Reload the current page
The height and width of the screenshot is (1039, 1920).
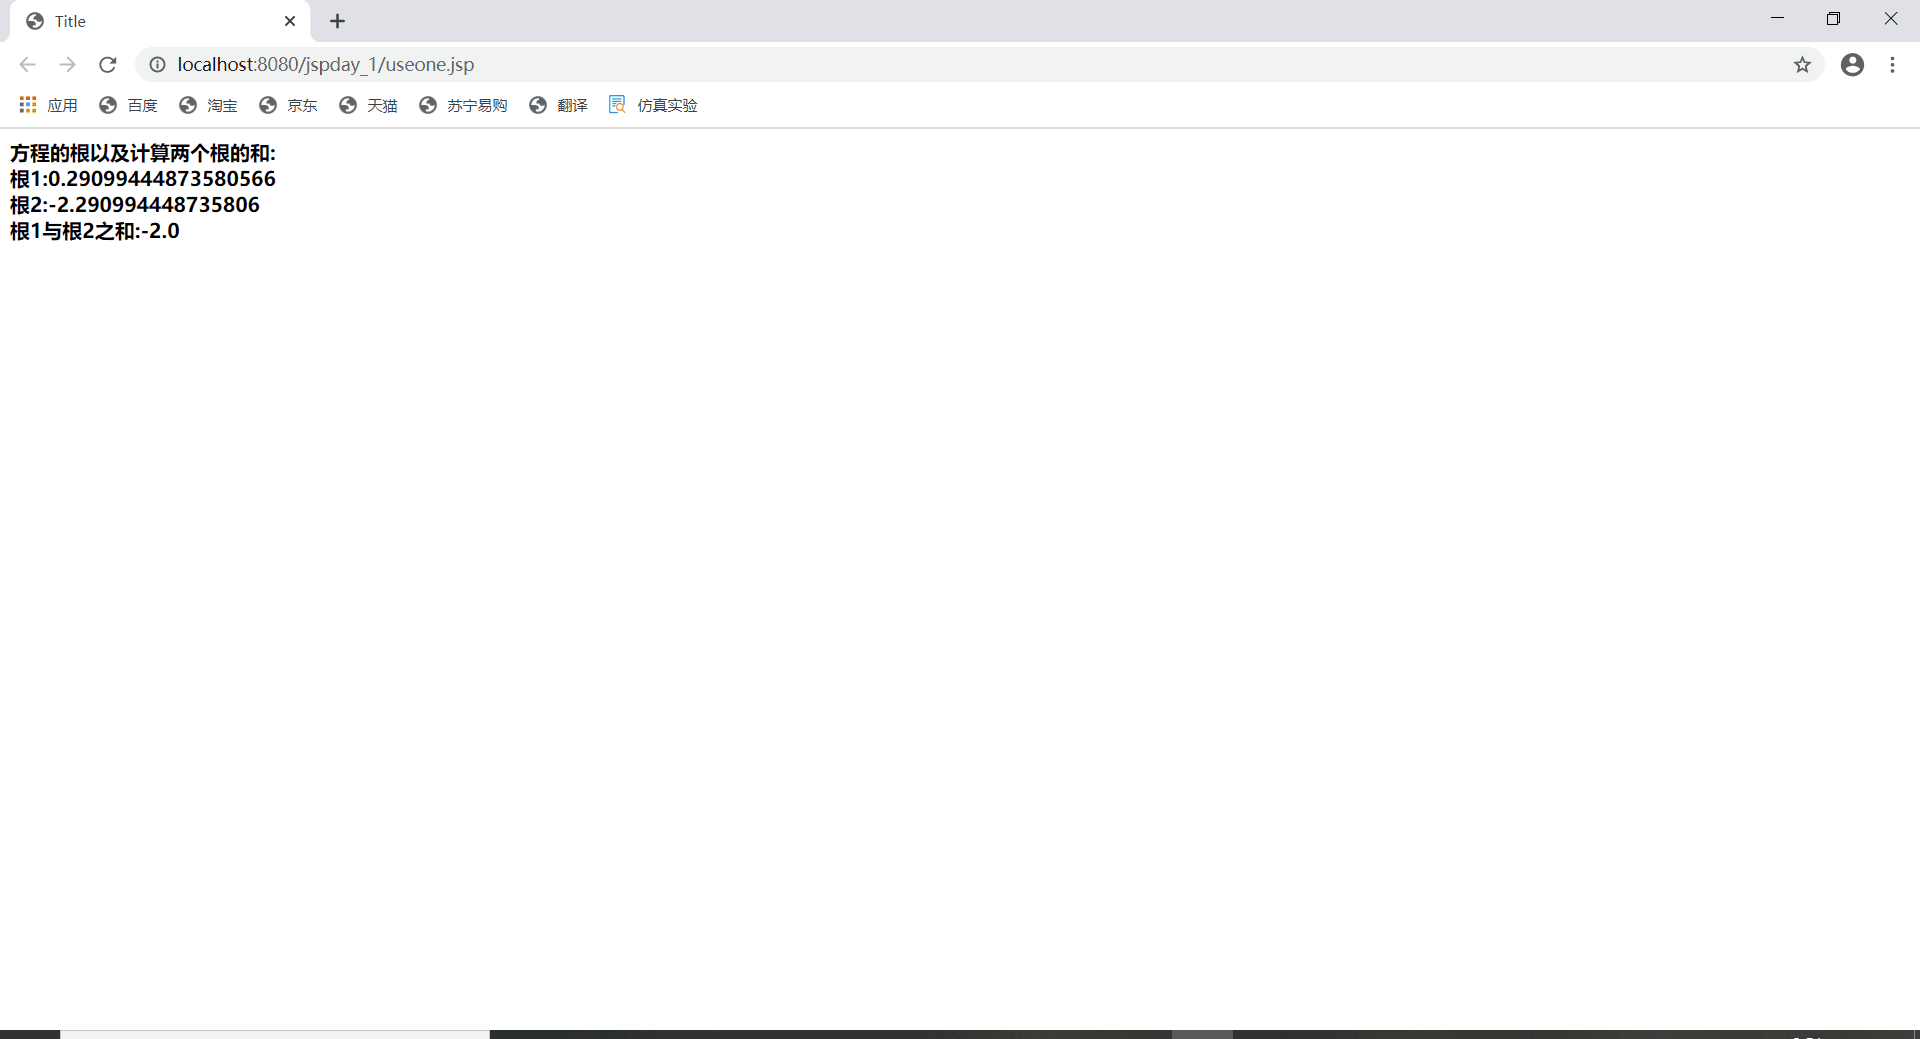(x=107, y=64)
